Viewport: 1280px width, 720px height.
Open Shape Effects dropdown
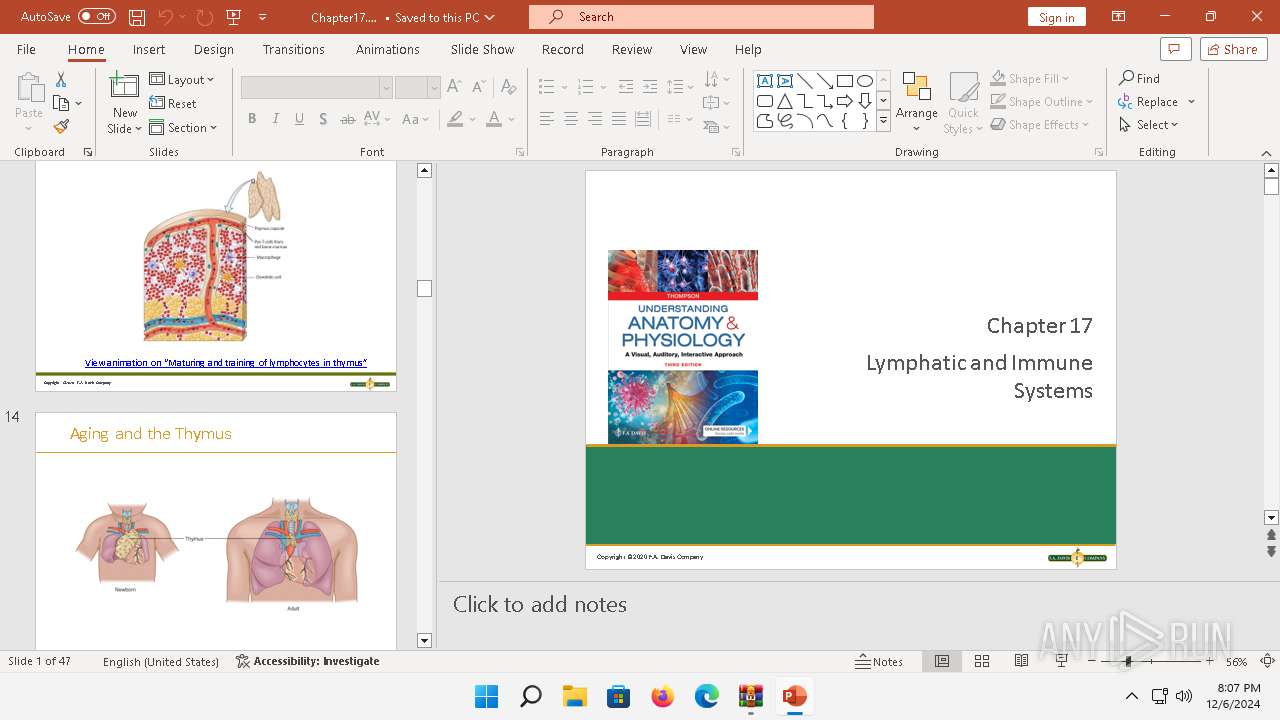click(1040, 125)
